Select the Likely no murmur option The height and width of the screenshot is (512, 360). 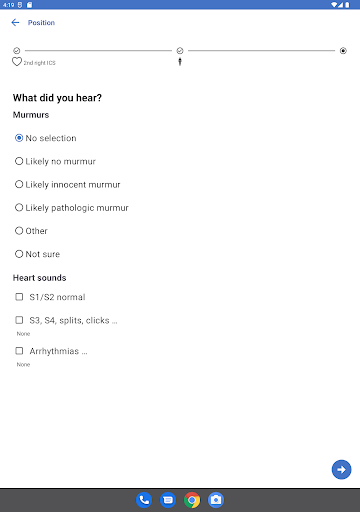point(55,161)
